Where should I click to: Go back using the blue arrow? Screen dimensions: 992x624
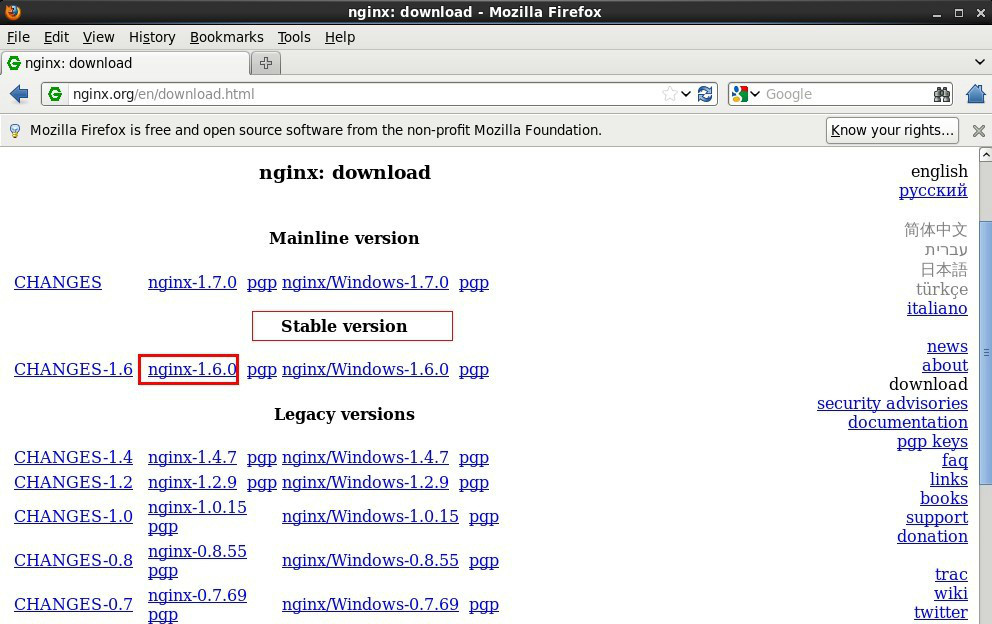[x=20, y=94]
